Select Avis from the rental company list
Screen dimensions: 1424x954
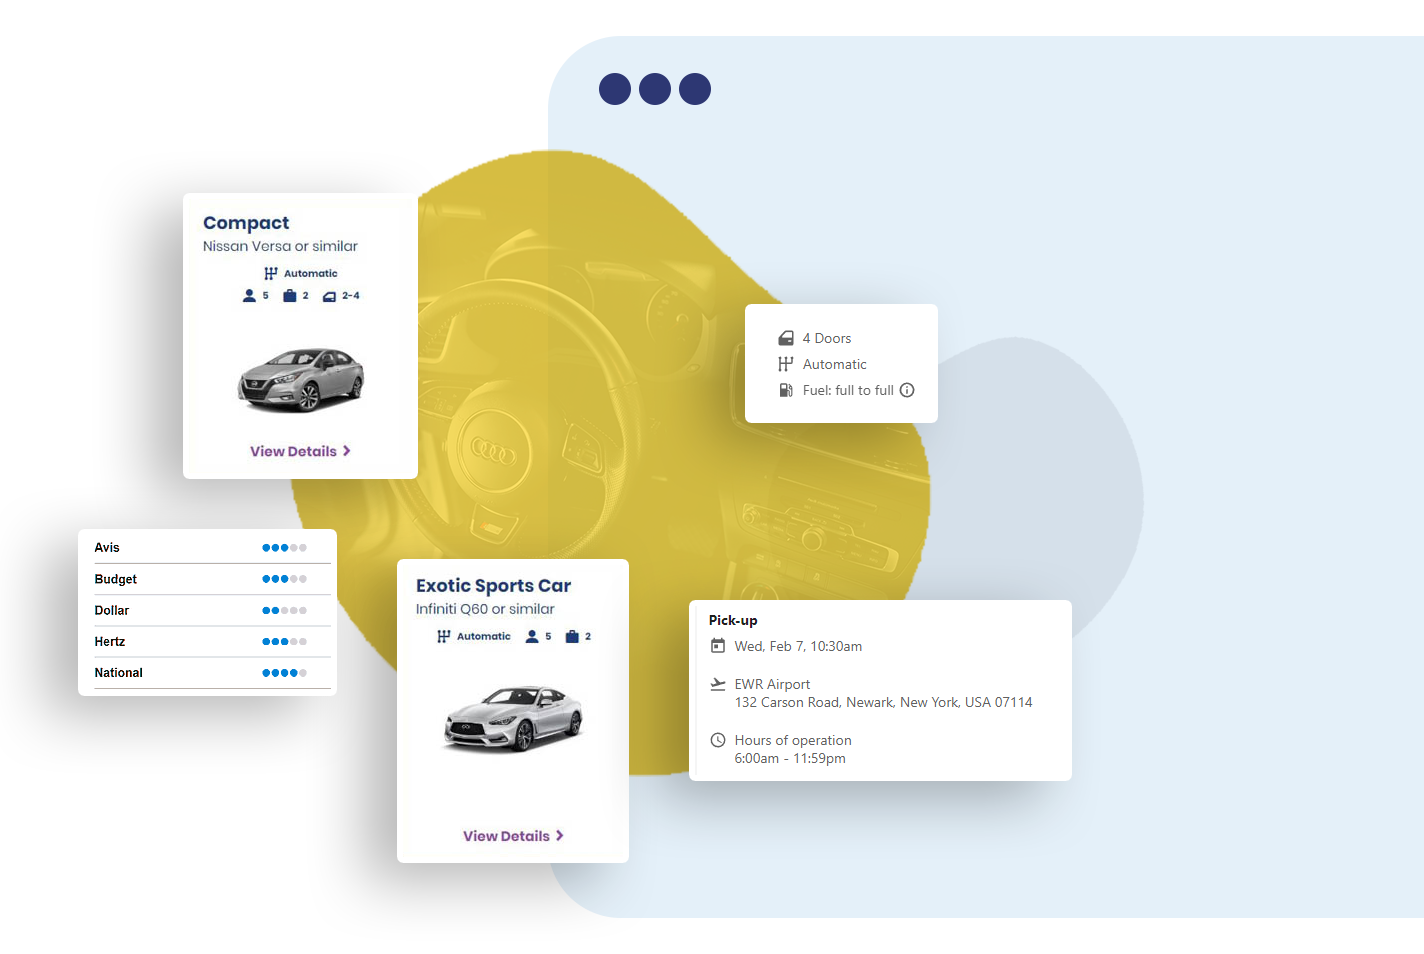[x=108, y=547]
